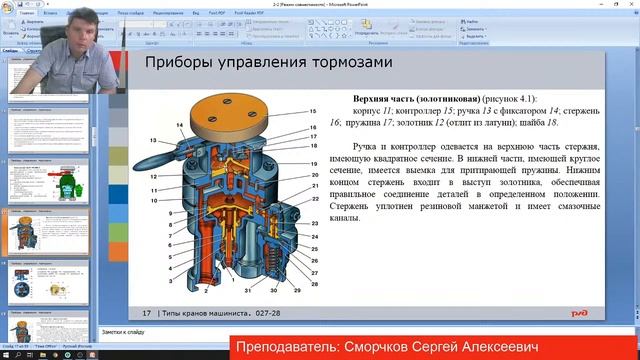The width and height of the screenshot is (640, 360).
Task: Open the Рецензирование ribbon tab
Action: coord(168,13)
